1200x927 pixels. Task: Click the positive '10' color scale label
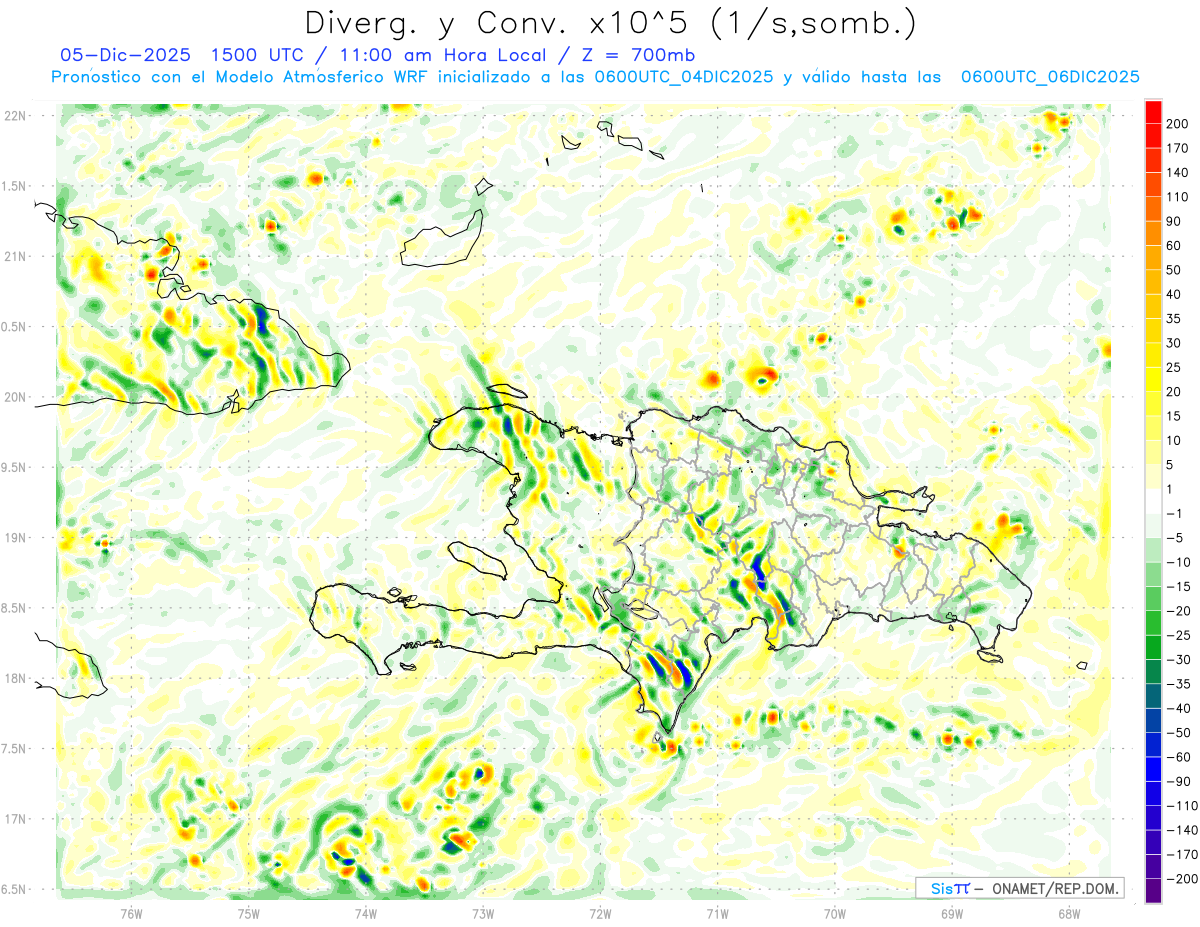[1175, 441]
